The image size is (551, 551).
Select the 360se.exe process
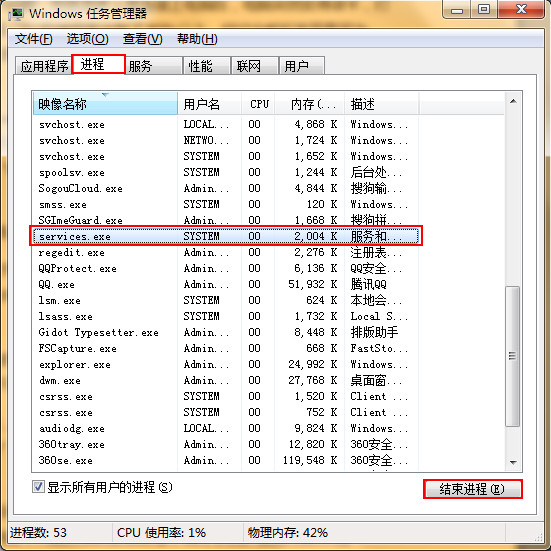(x=226, y=460)
